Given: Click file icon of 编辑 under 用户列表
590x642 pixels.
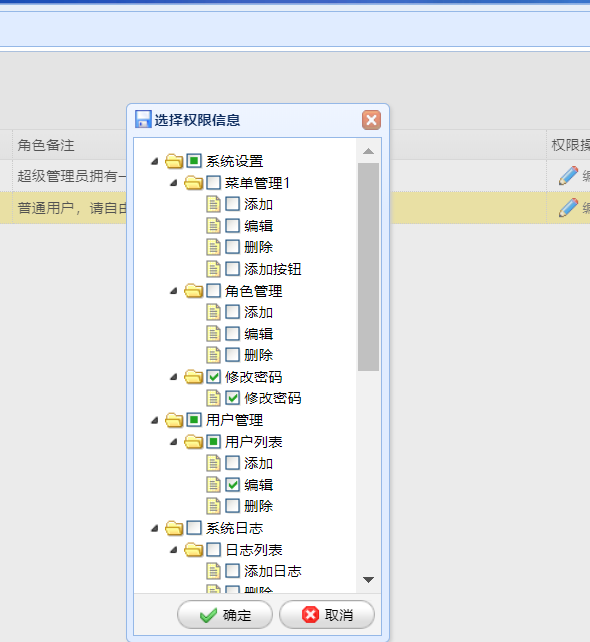Looking at the screenshot, I should [x=213, y=485].
